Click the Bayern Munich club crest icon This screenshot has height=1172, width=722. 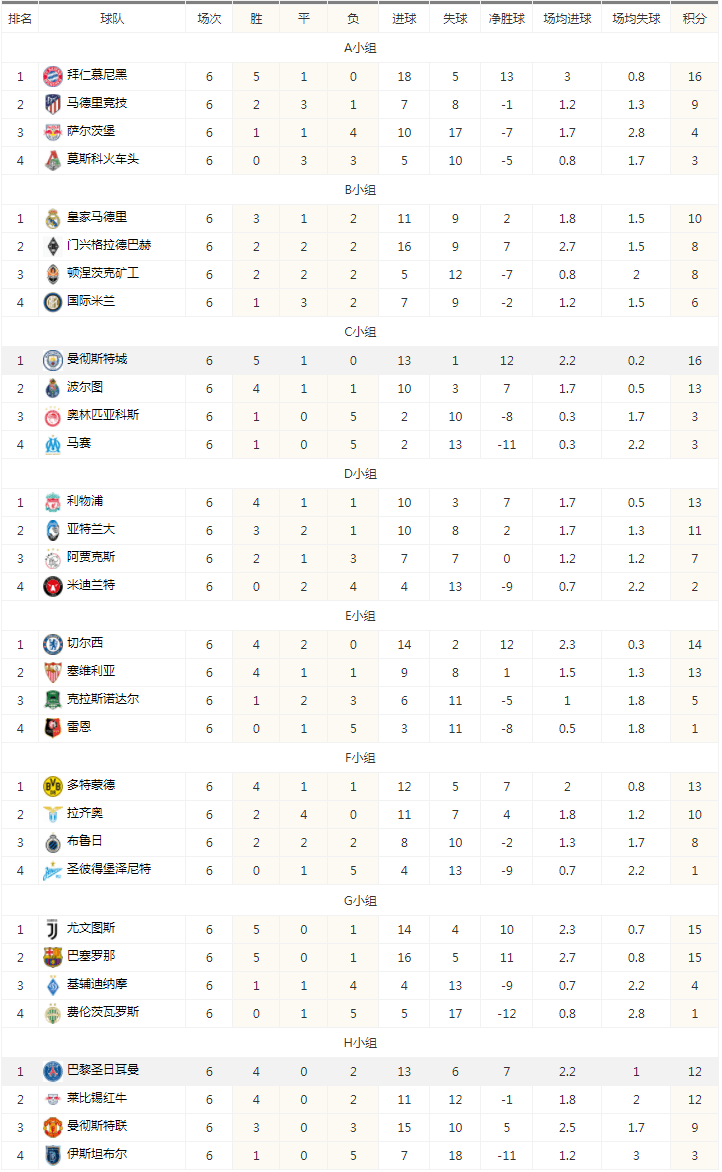(x=52, y=76)
